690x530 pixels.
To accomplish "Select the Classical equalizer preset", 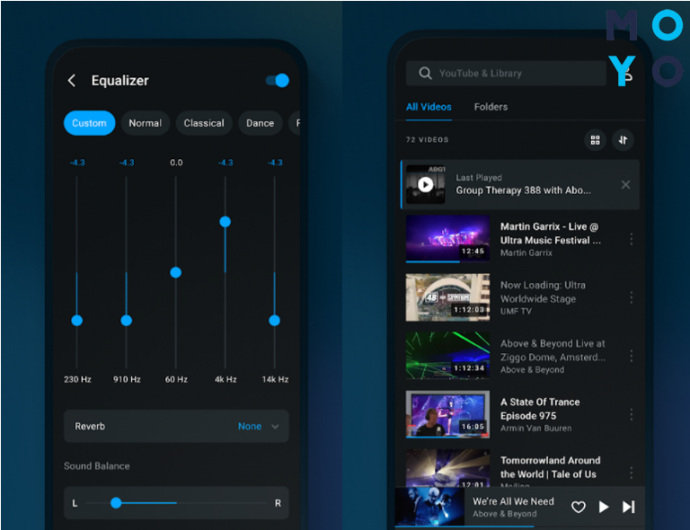I will point(204,123).
